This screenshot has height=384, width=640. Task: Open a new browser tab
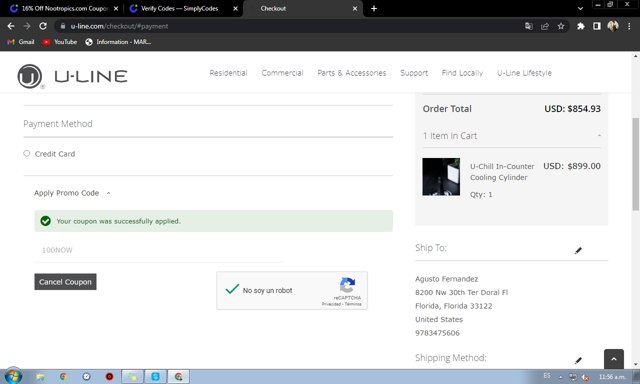click(374, 9)
